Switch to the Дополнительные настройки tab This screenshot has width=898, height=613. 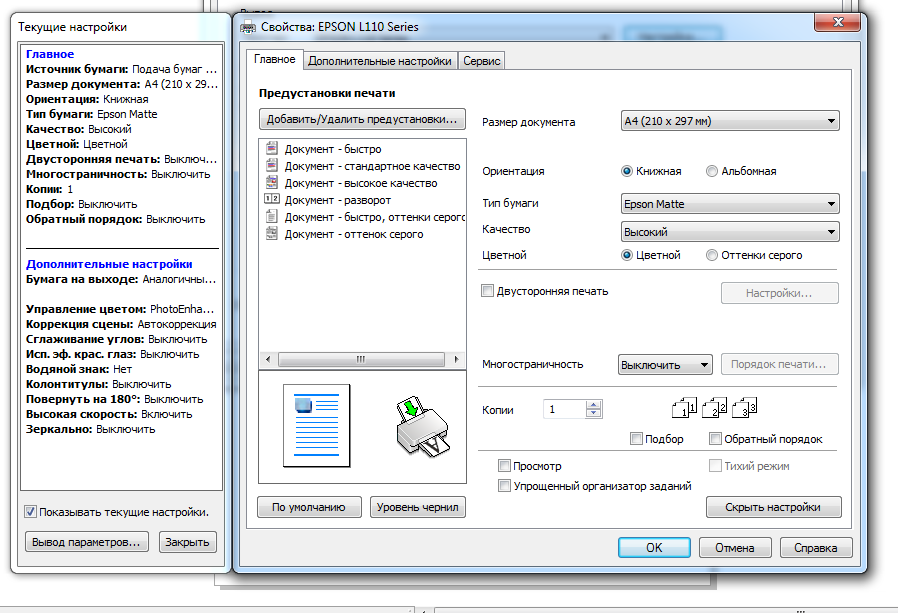click(380, 61)
